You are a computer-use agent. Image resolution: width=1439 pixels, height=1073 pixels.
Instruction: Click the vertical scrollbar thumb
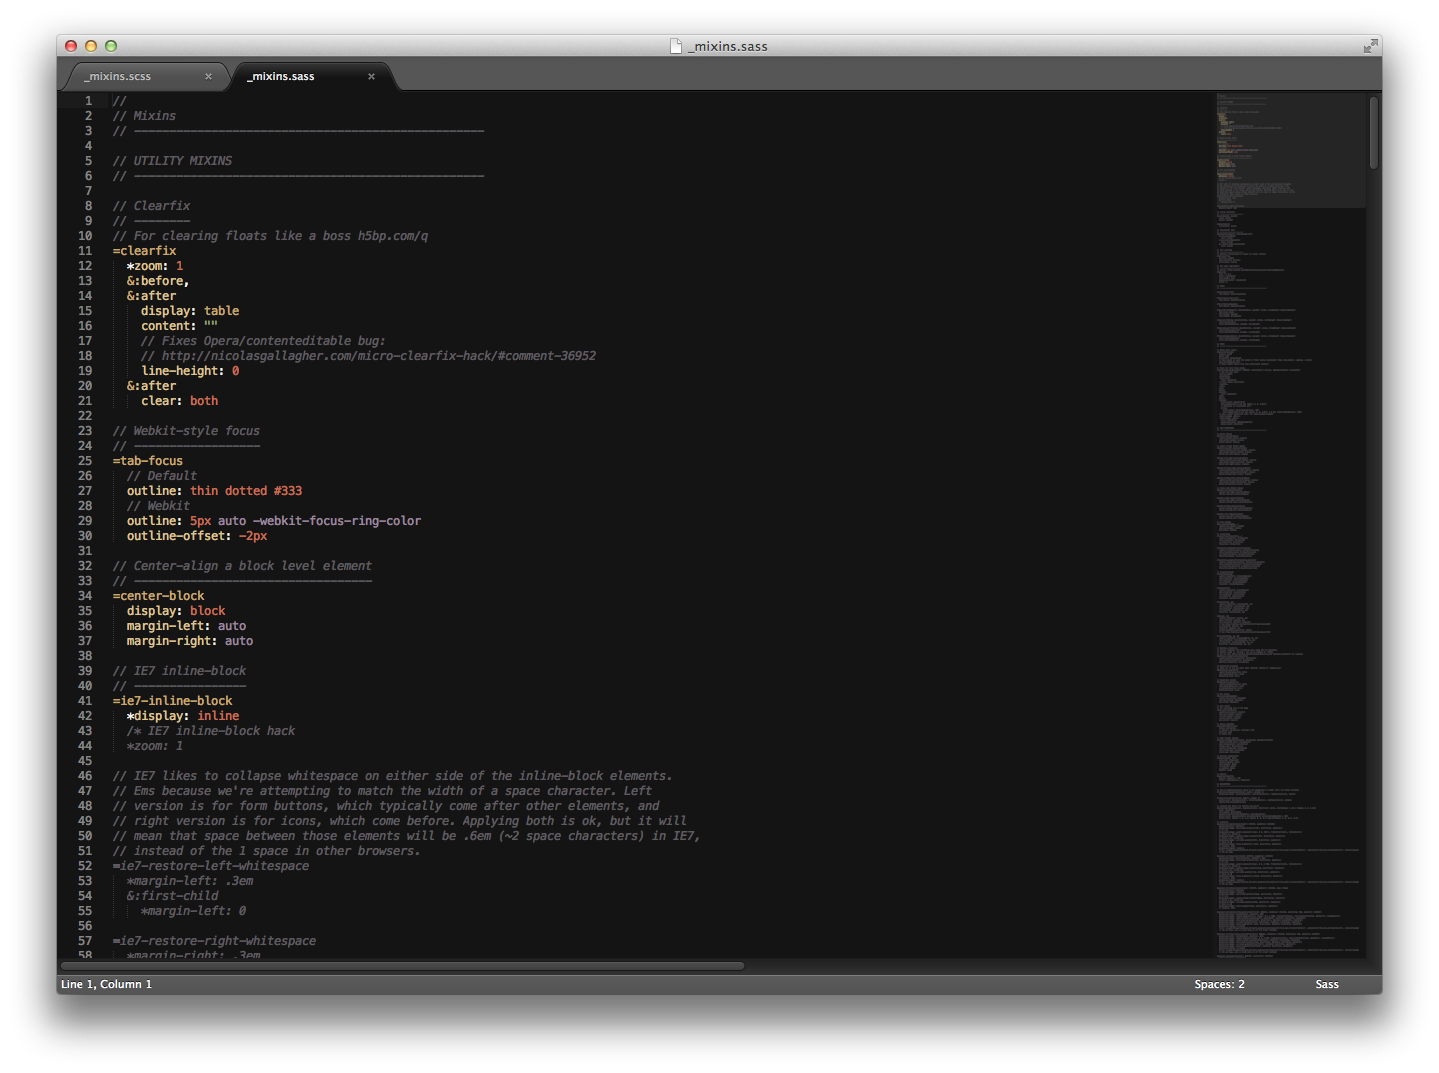point(1374,132)
